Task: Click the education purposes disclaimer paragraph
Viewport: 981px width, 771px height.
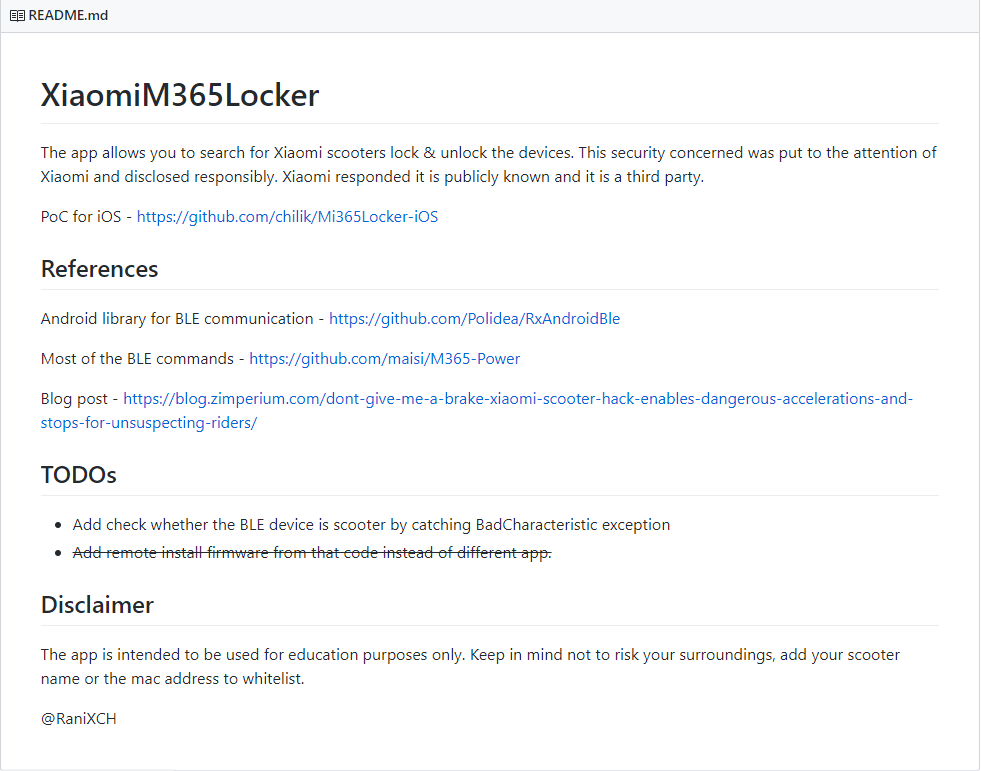Action: [470, 666]
